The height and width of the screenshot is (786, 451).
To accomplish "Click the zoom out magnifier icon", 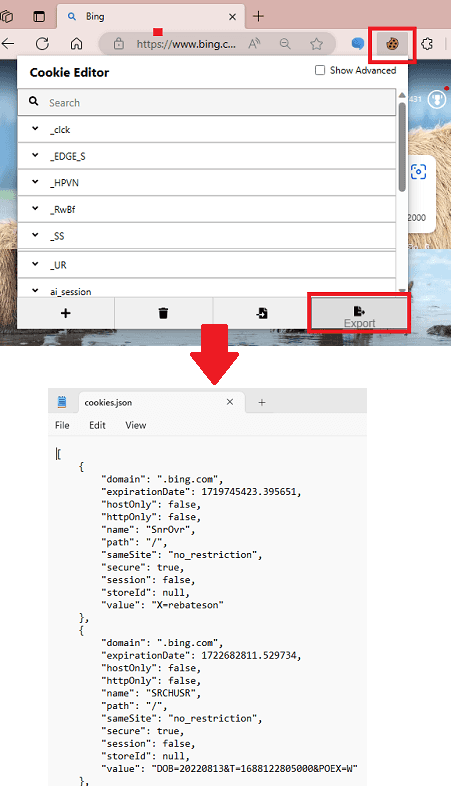I will pos(285,44).
